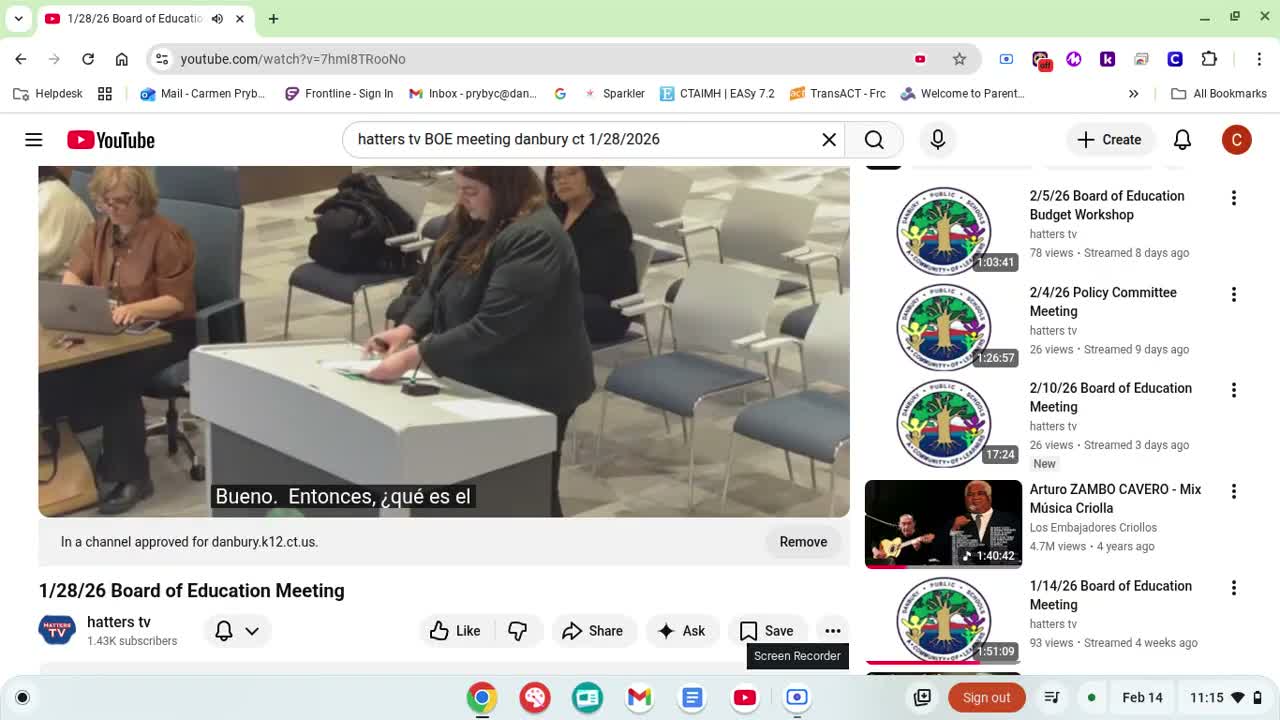Screen dimensions: 1280x720
Task: Open the apps grid bookmark icon
Action: pos(105,93)
